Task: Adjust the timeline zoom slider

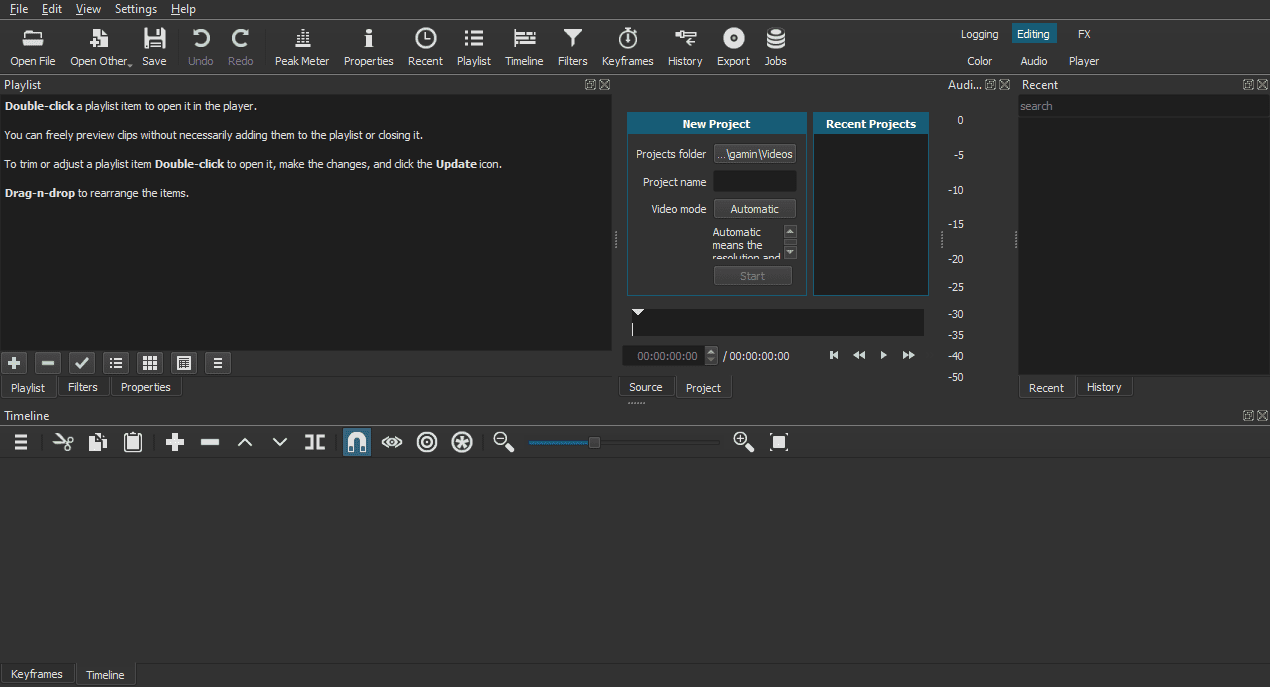Action: click(x=624, y=442)
